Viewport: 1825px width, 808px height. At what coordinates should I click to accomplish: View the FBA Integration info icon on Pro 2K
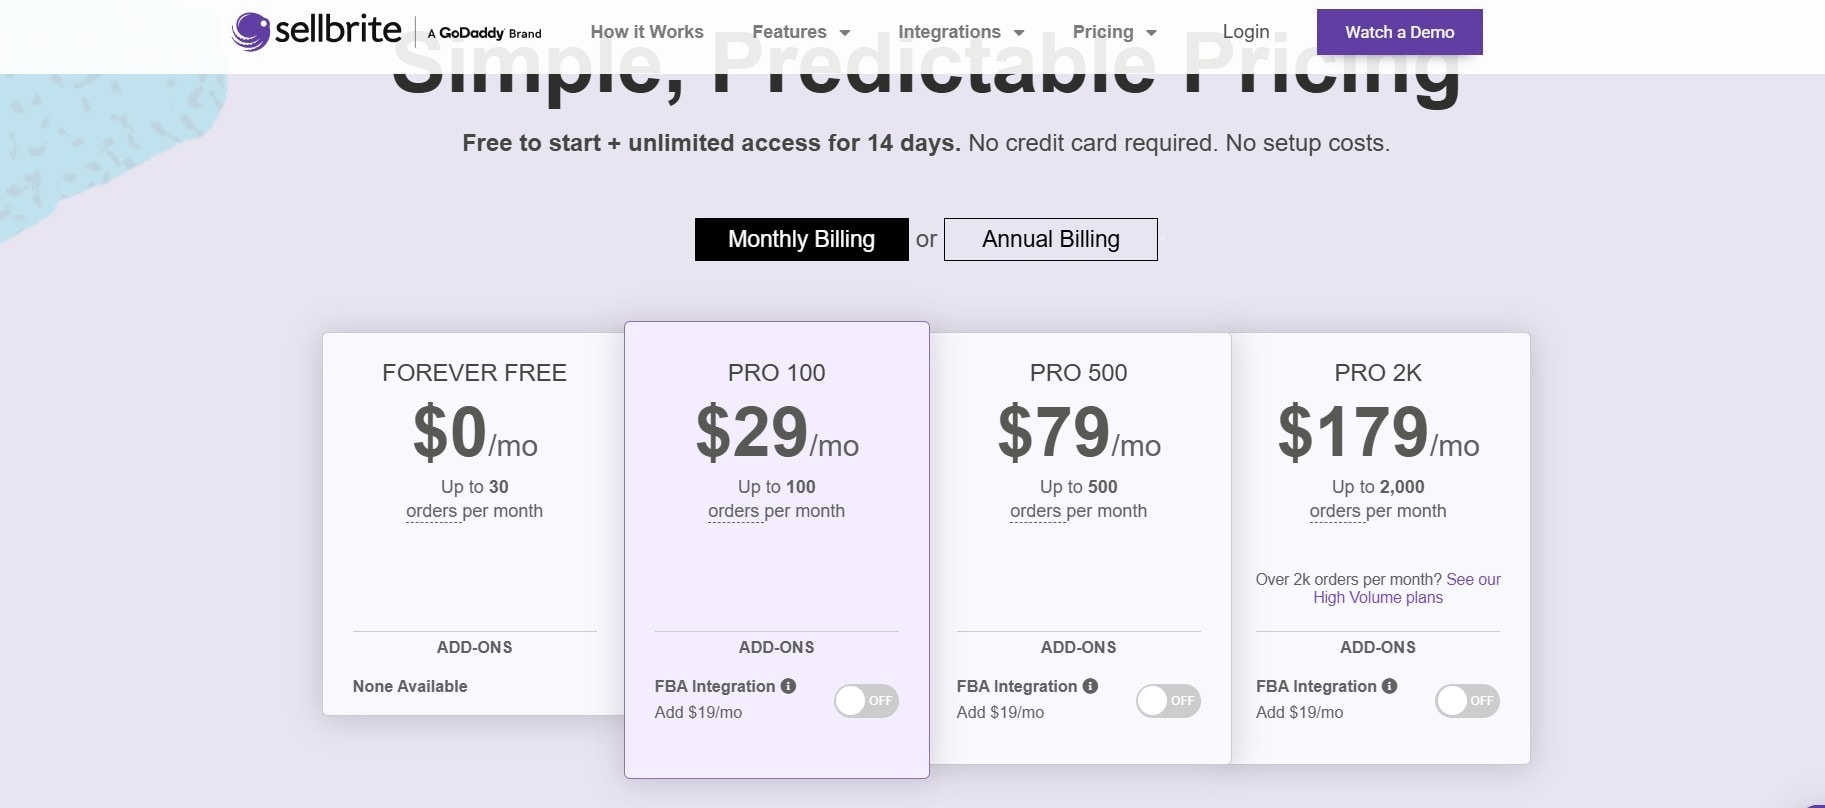(x=1390, y=686)
